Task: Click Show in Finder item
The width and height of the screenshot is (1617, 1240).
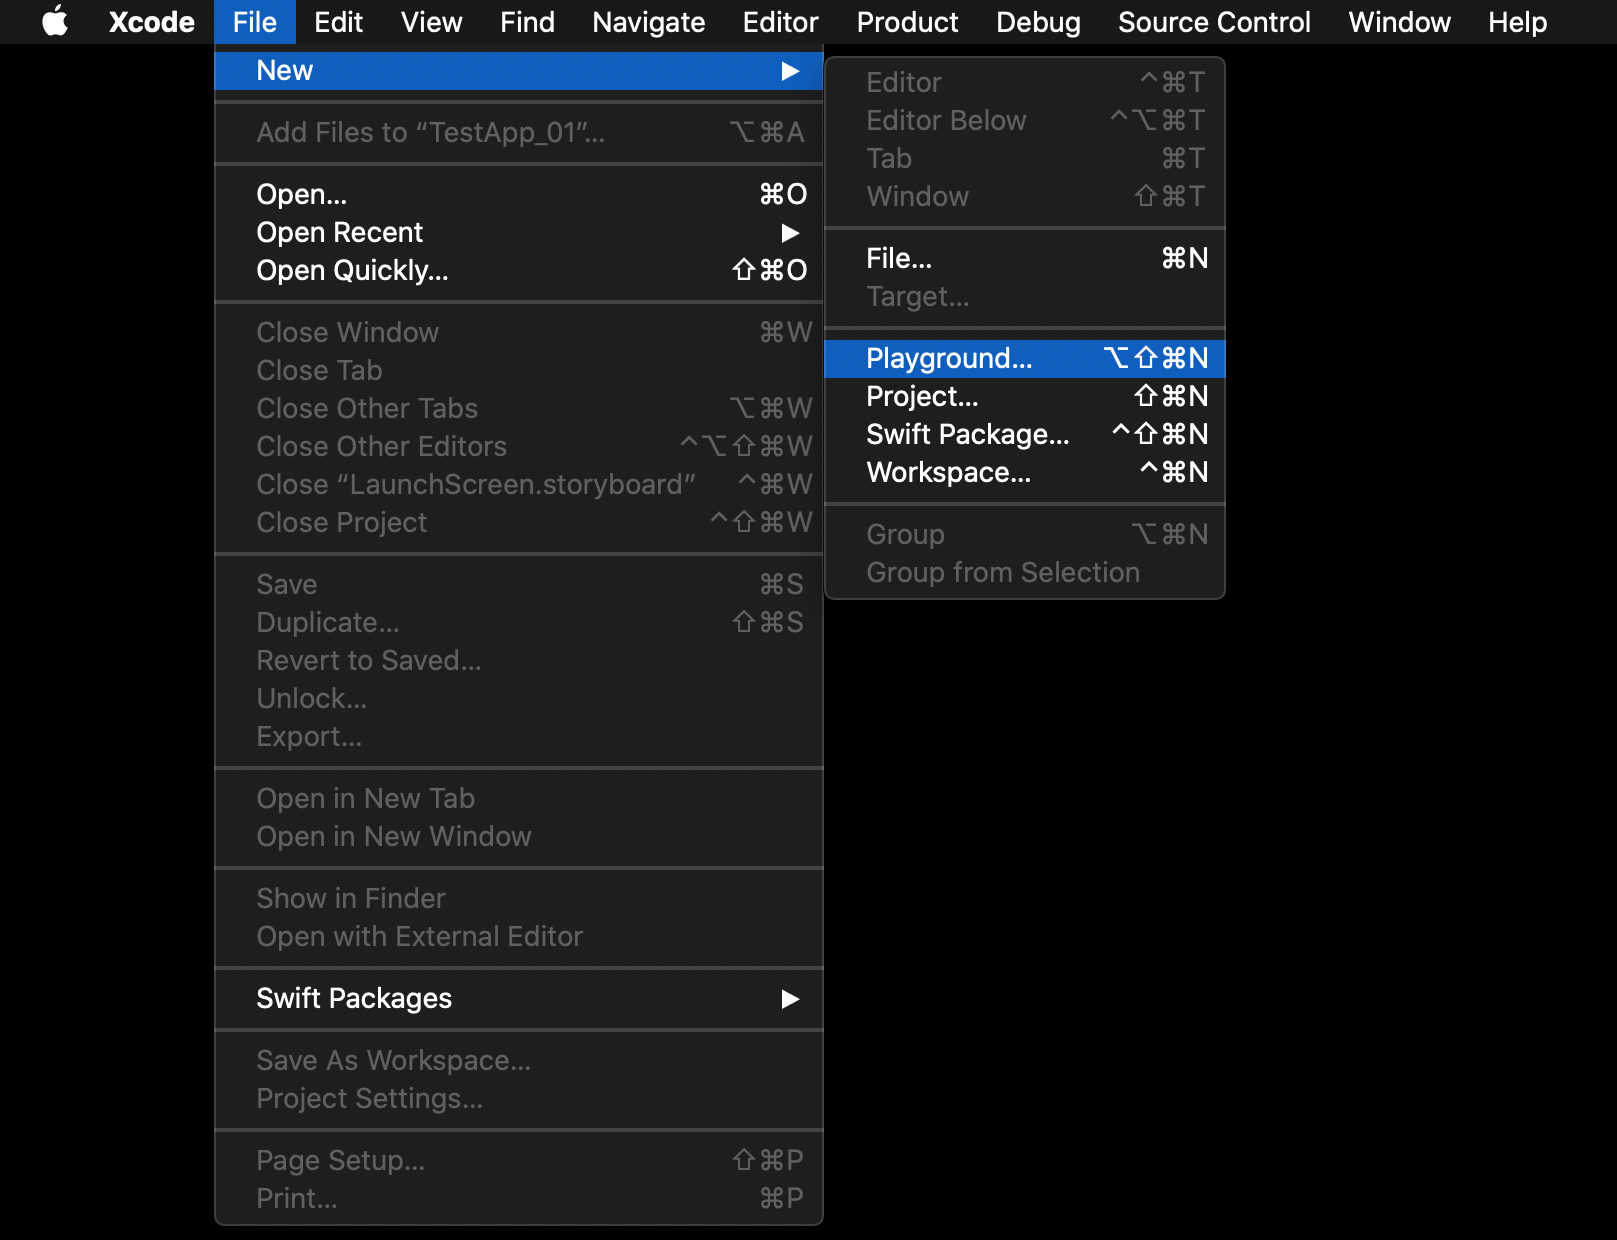Action: (x=519, y=898)
